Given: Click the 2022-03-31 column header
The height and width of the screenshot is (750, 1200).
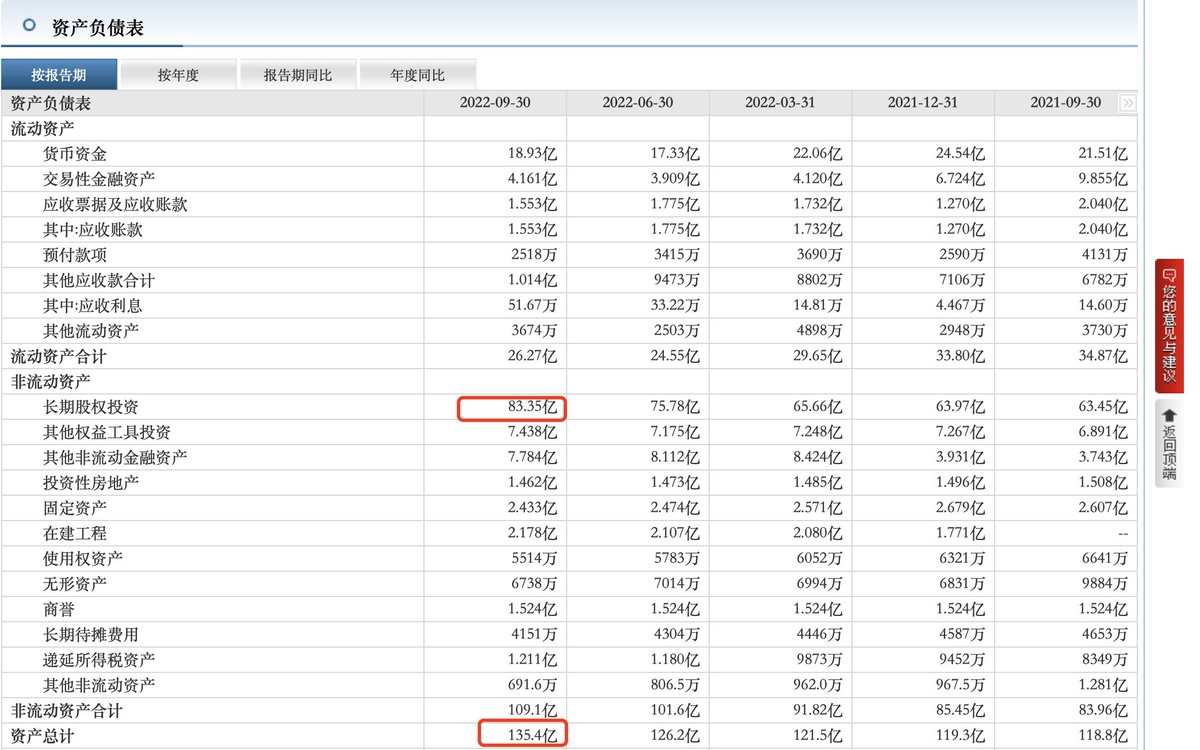Looking at the screenshot, I should 781,103.
